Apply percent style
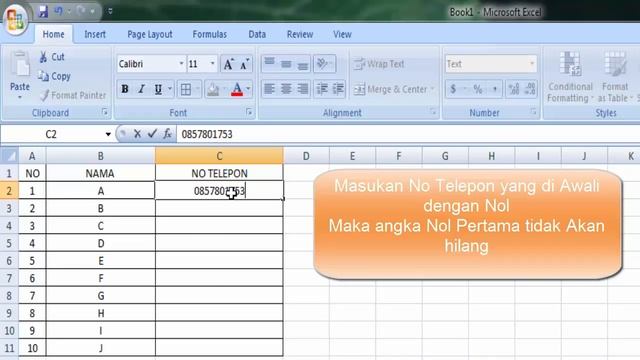The height and width of the screenshot is (360, 640). [478, 89]
